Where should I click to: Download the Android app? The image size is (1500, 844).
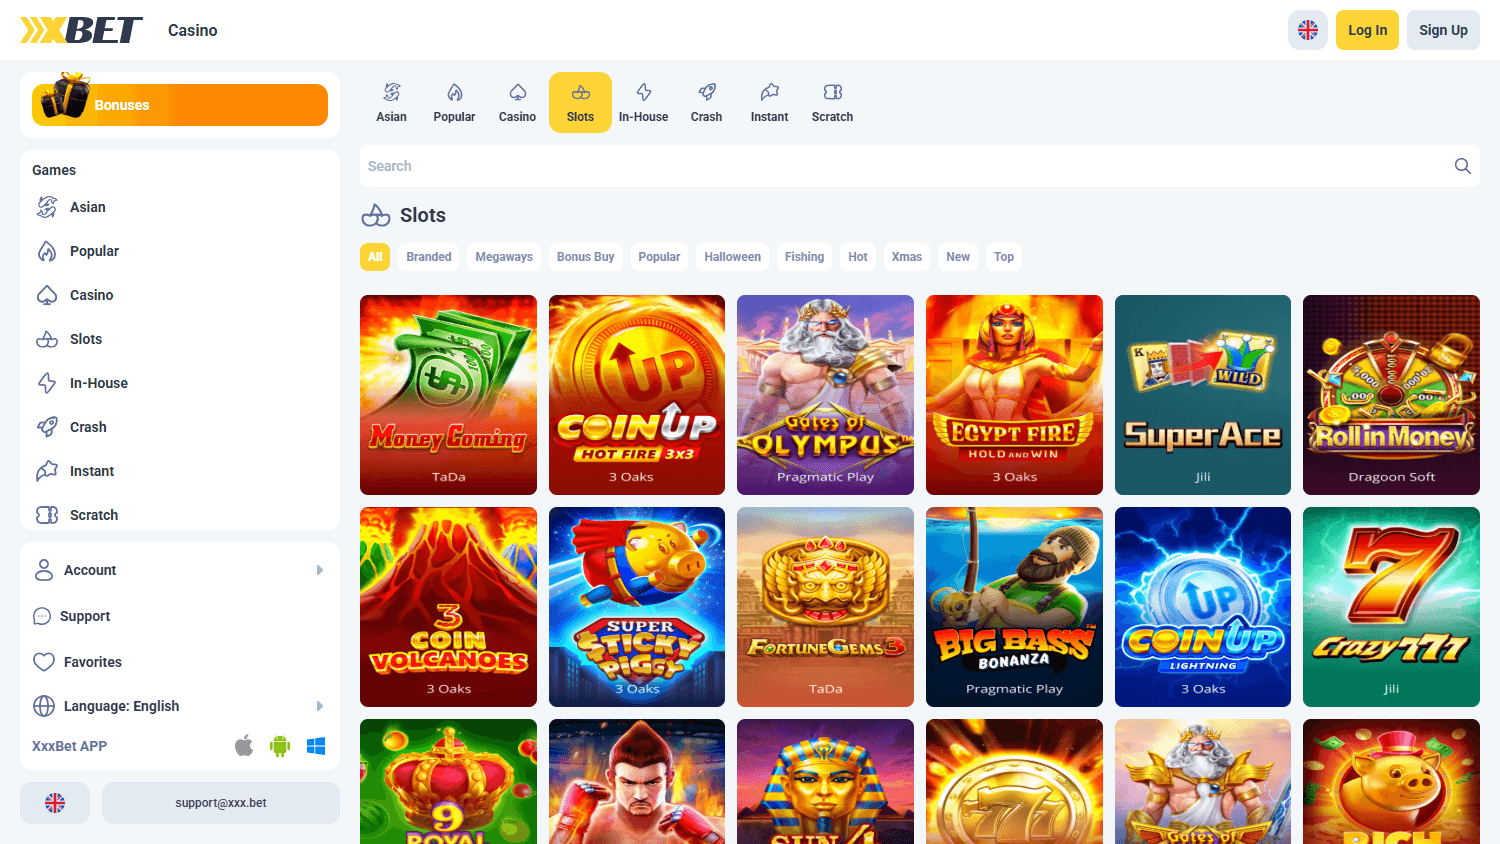[x=280, y=746]
